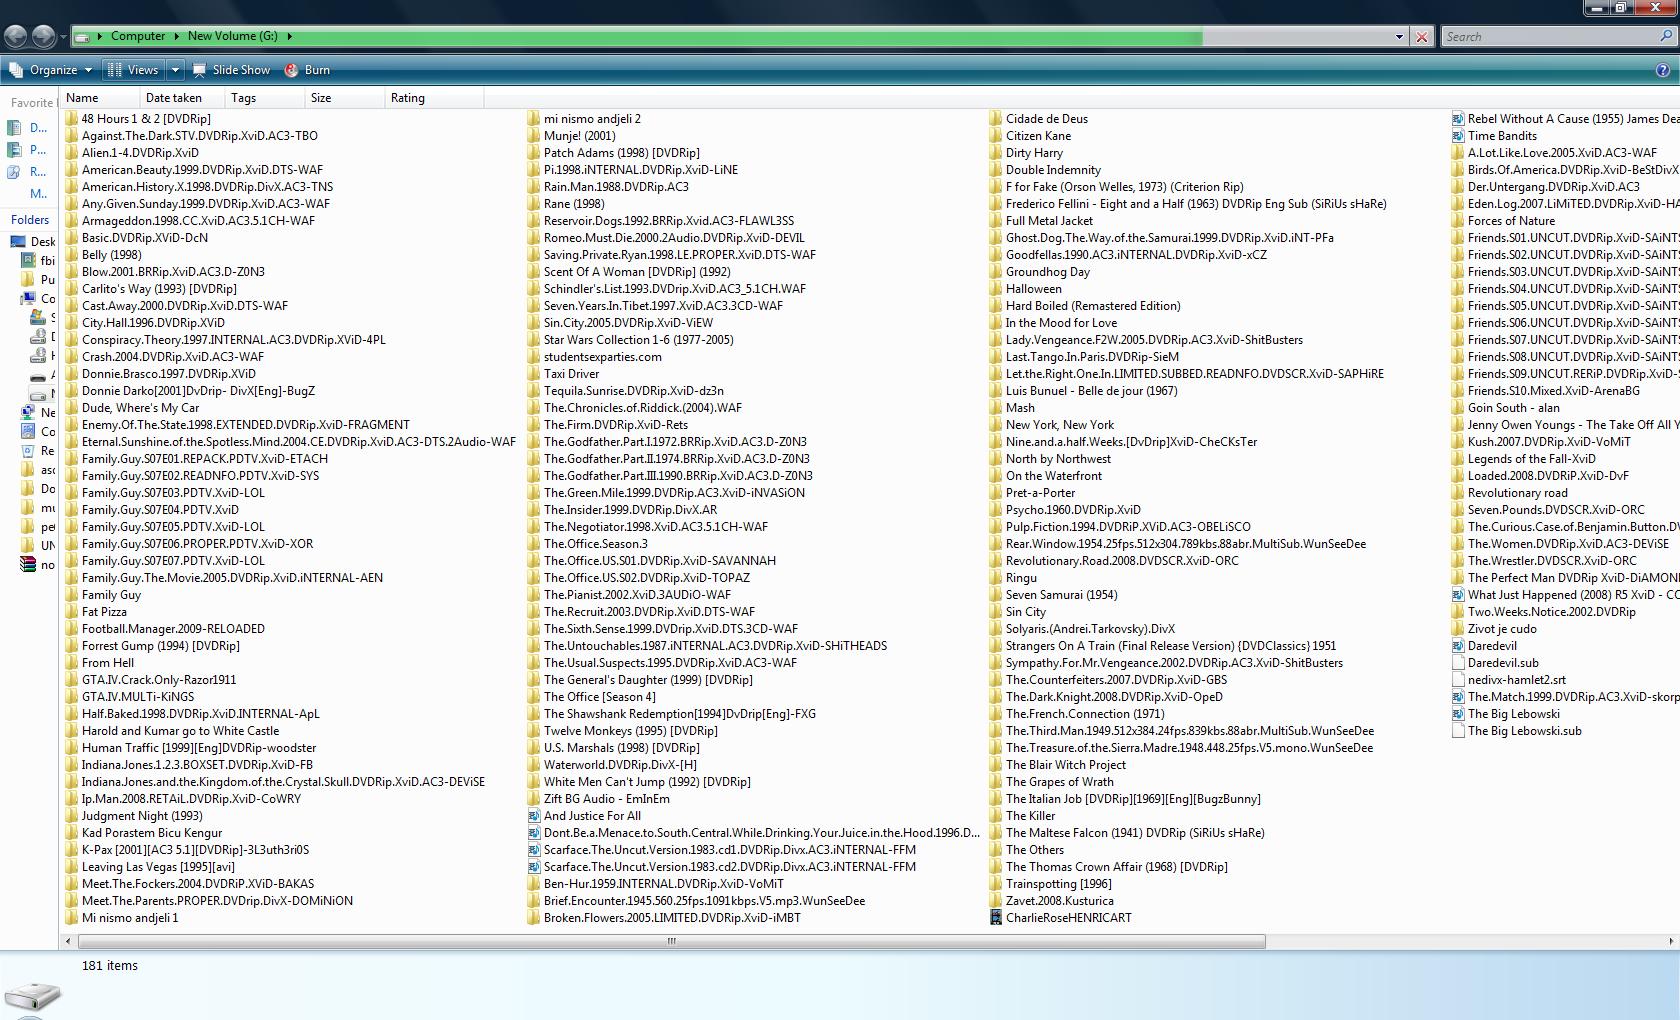Viewport: 1680px width, 1020px height.
Task: Click the red X stop loading button
Action: tap(1421, 37)
